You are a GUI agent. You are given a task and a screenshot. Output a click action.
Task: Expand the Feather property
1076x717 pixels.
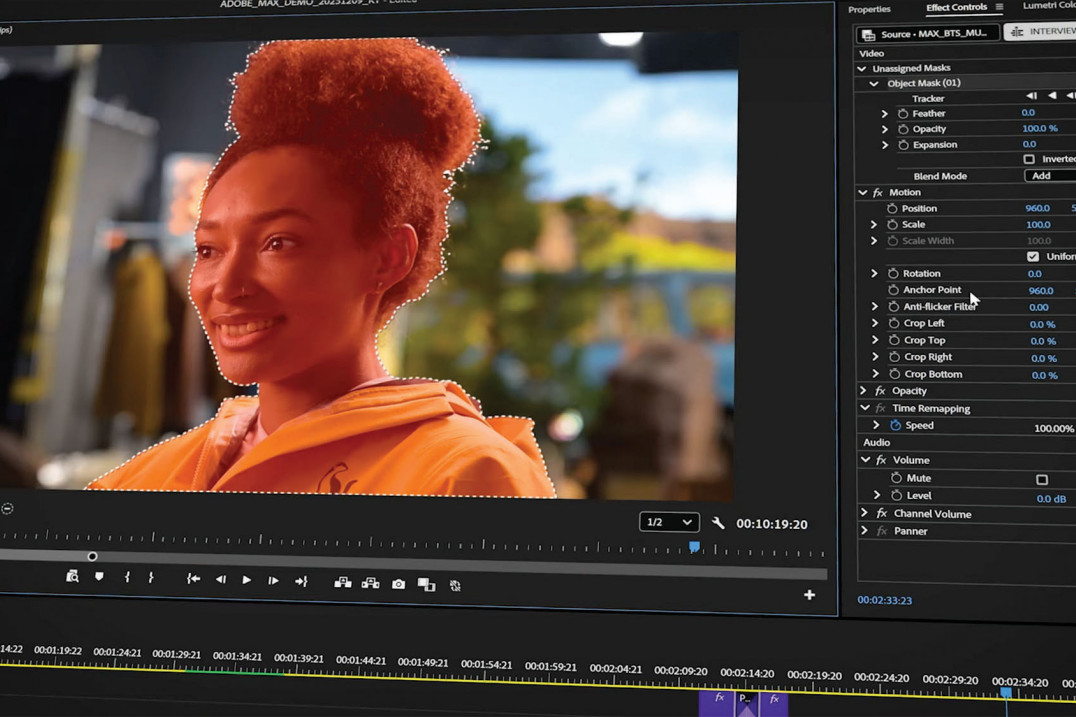pyautogui.click(x=884, y=112)
